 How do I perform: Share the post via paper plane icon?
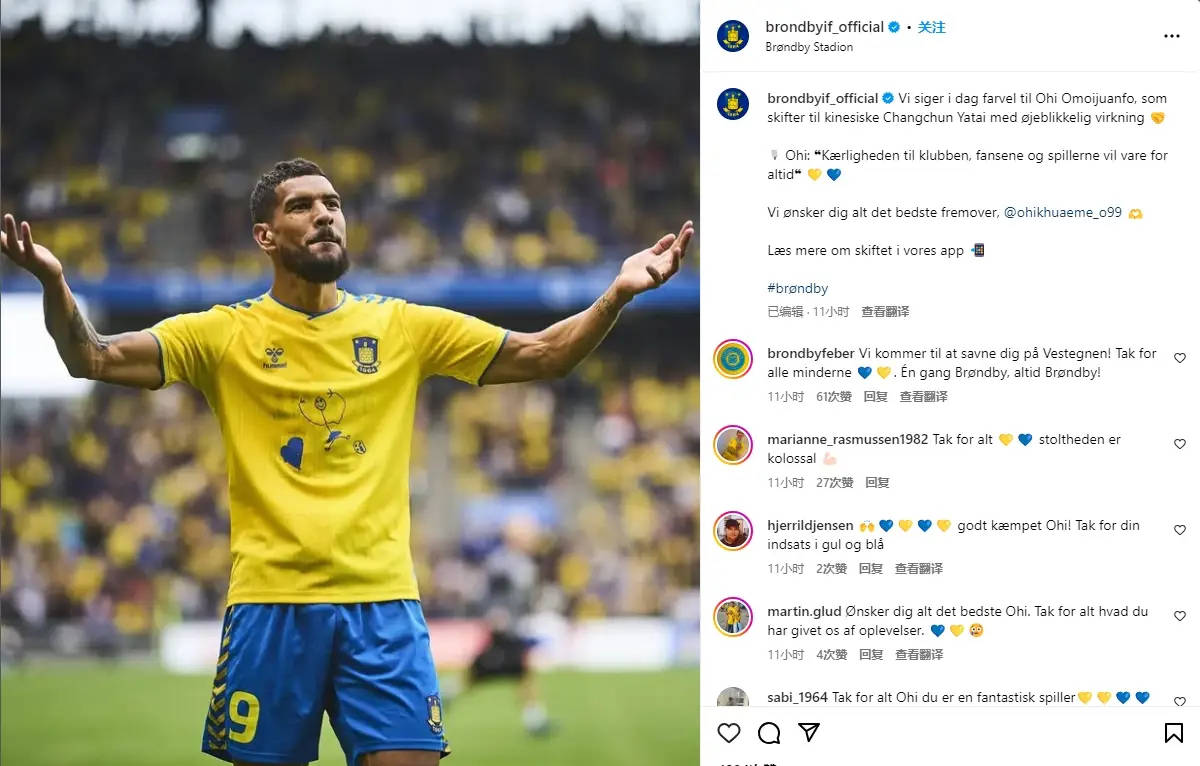pos(809,733)
